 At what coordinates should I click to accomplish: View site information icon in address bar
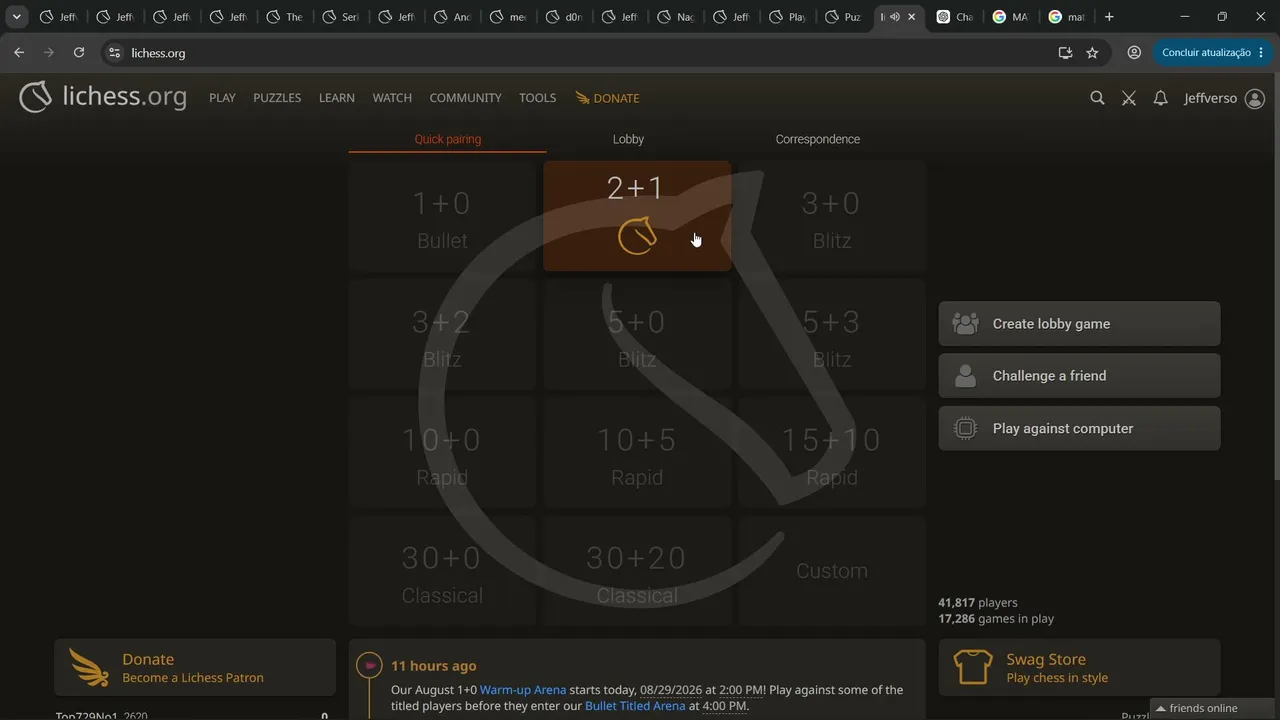[x=114, y=53]
